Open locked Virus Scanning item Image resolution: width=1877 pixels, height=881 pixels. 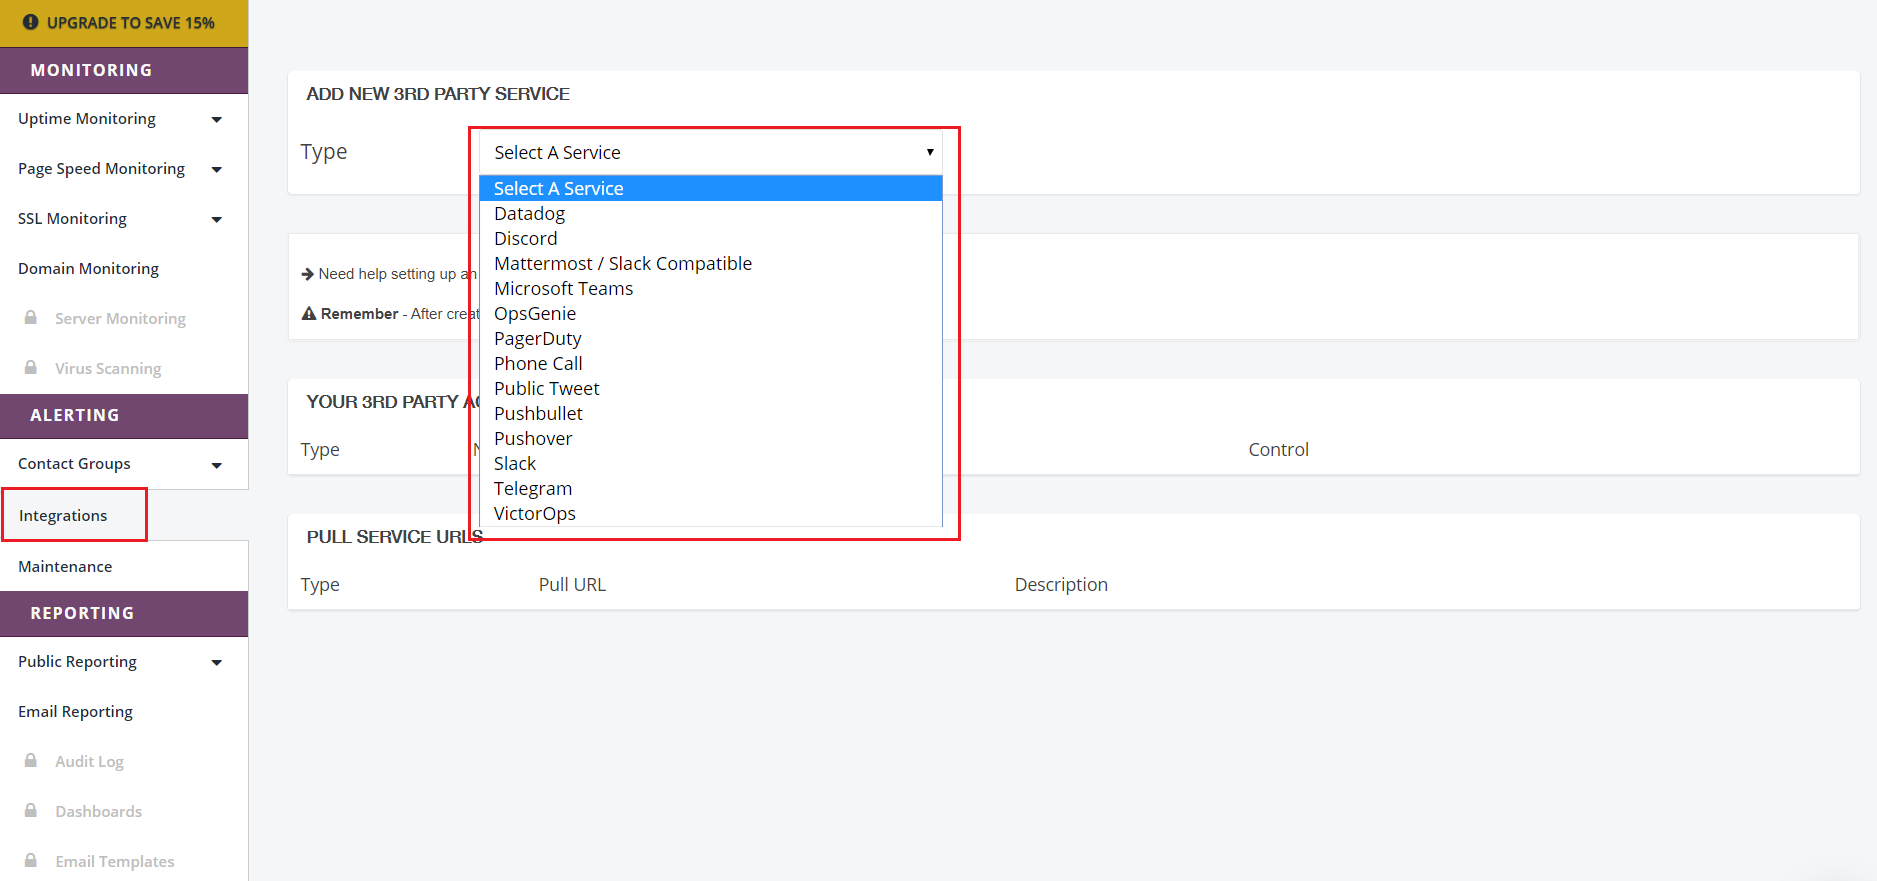pos(108,369)
